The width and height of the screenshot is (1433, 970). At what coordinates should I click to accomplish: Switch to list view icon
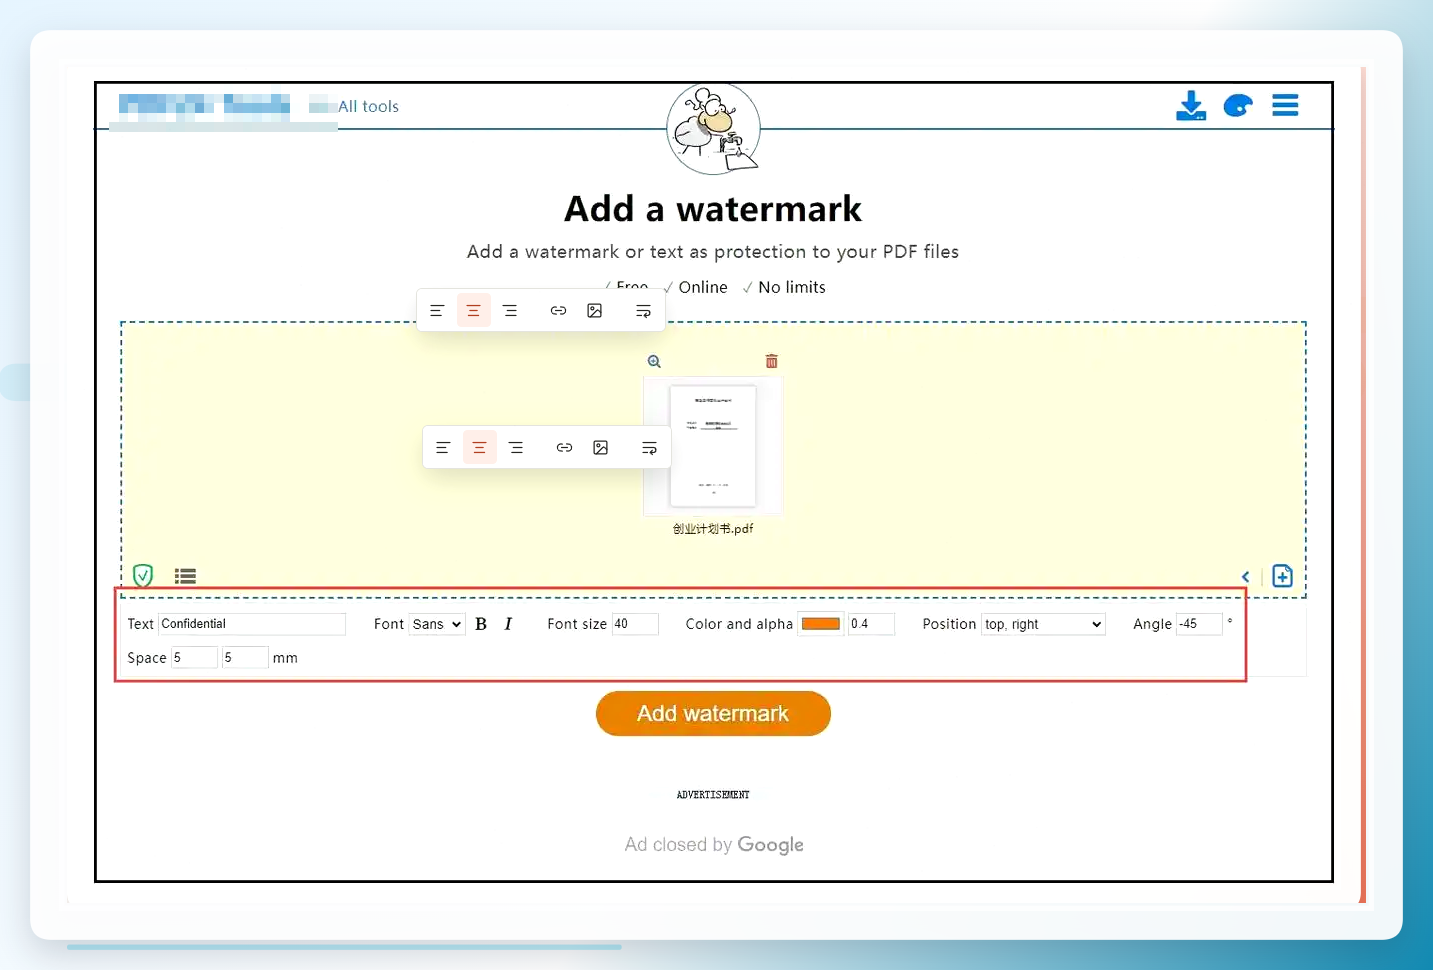[x=185, y=576]
